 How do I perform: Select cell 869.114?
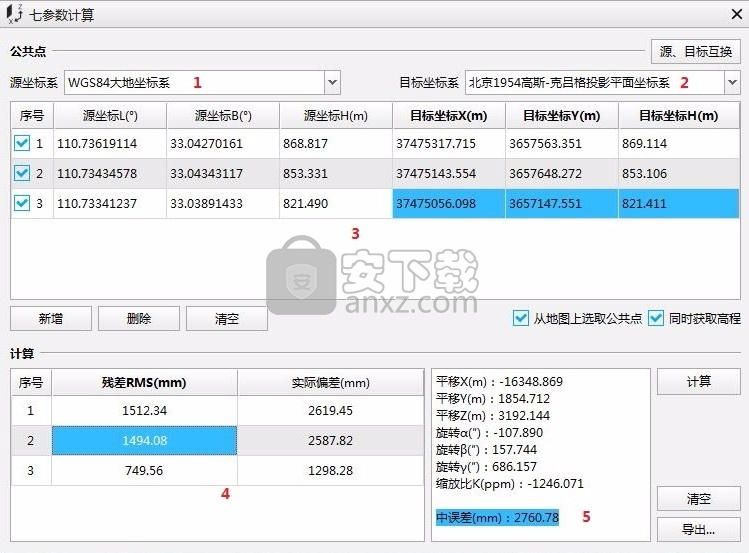679,143
